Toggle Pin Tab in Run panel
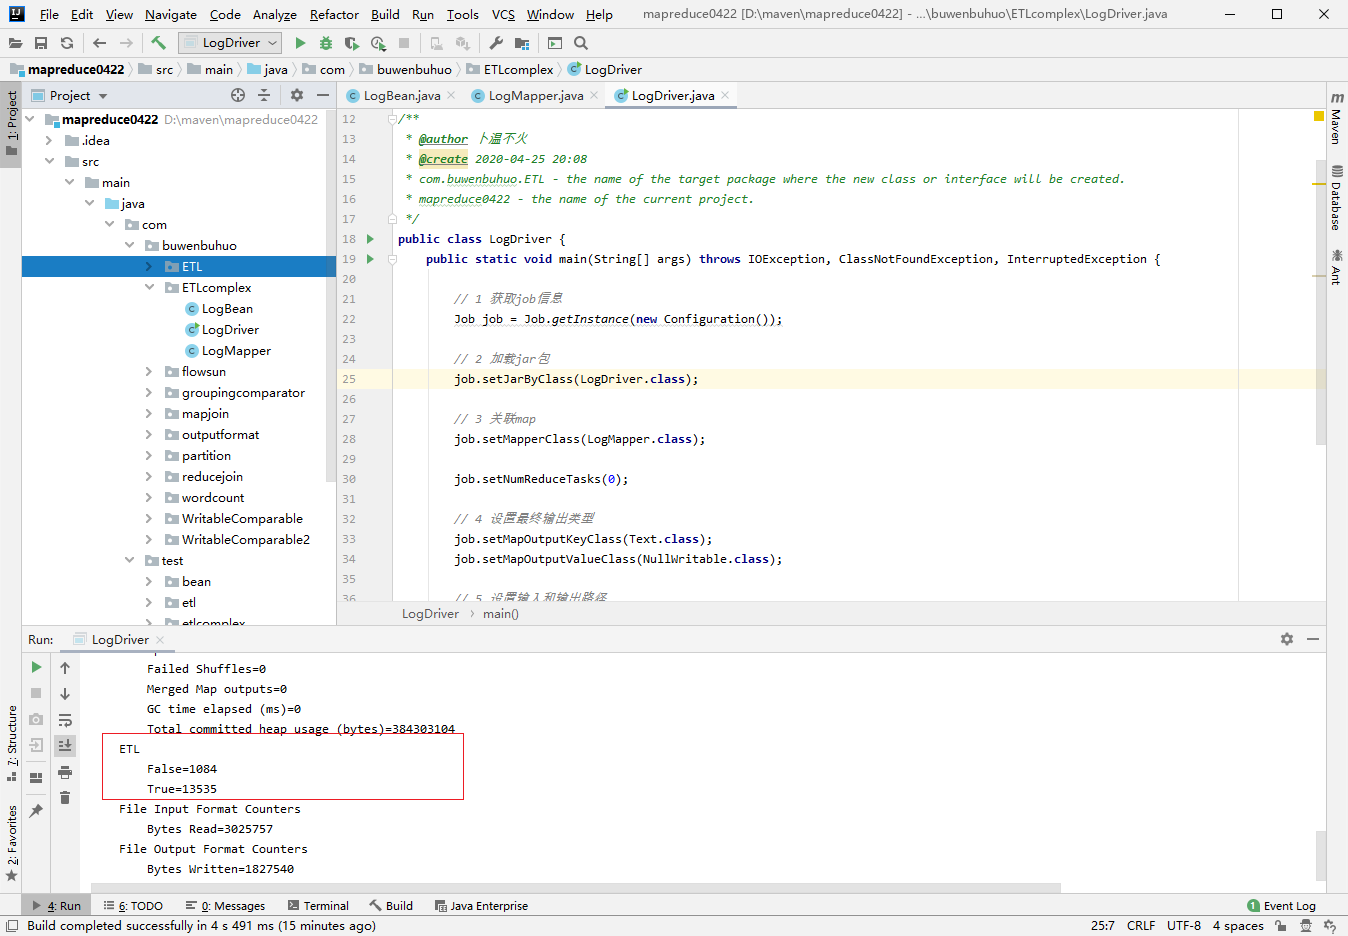Viewport: 1348px width, 936px height. pos(36,811)
